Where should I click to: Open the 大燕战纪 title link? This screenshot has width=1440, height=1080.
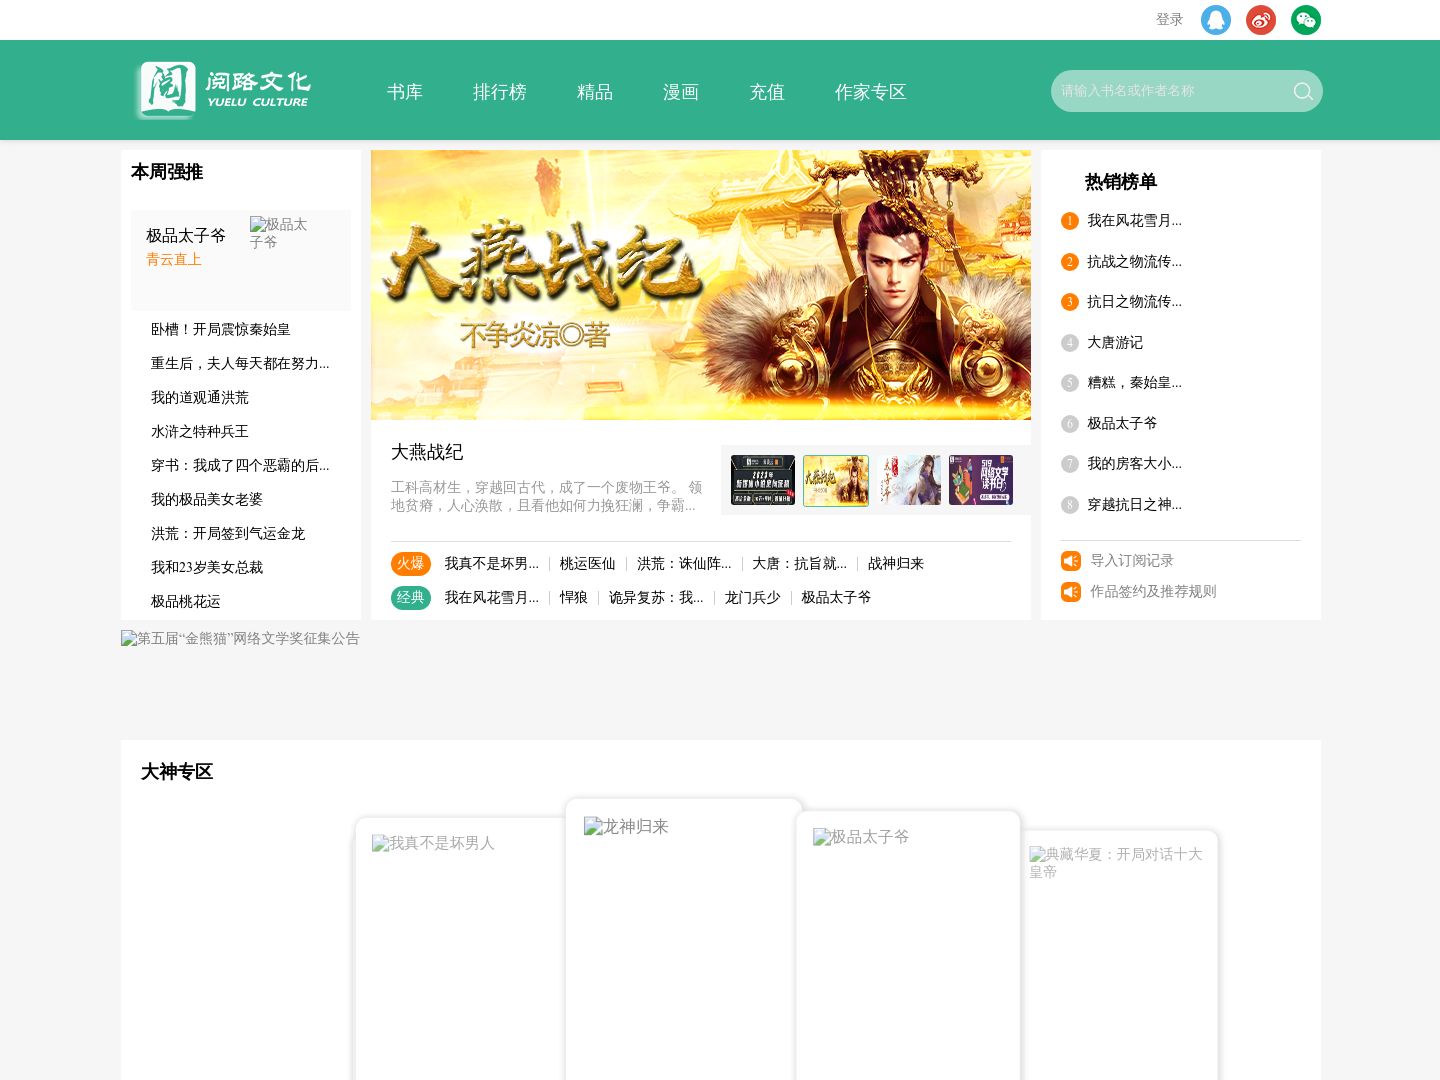[x=427, y=452]
